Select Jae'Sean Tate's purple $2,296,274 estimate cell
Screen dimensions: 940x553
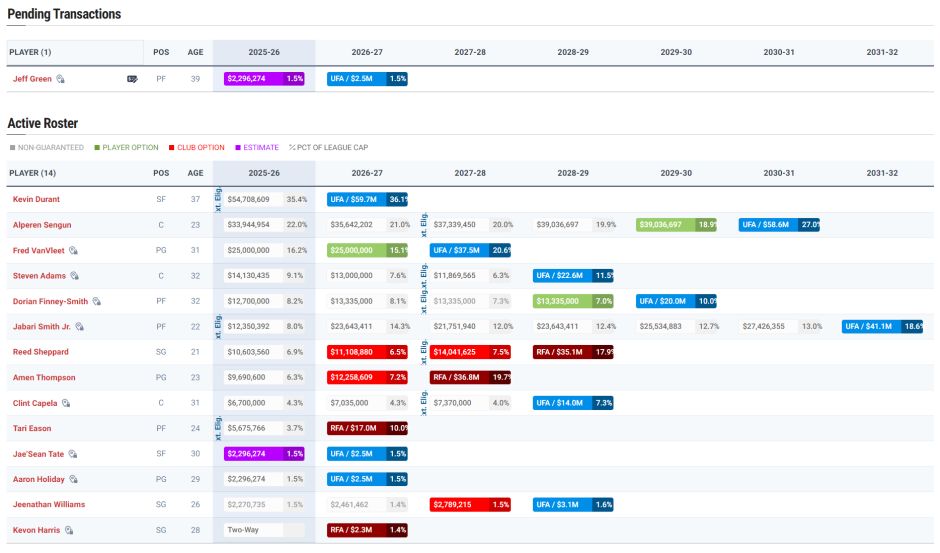264,454
